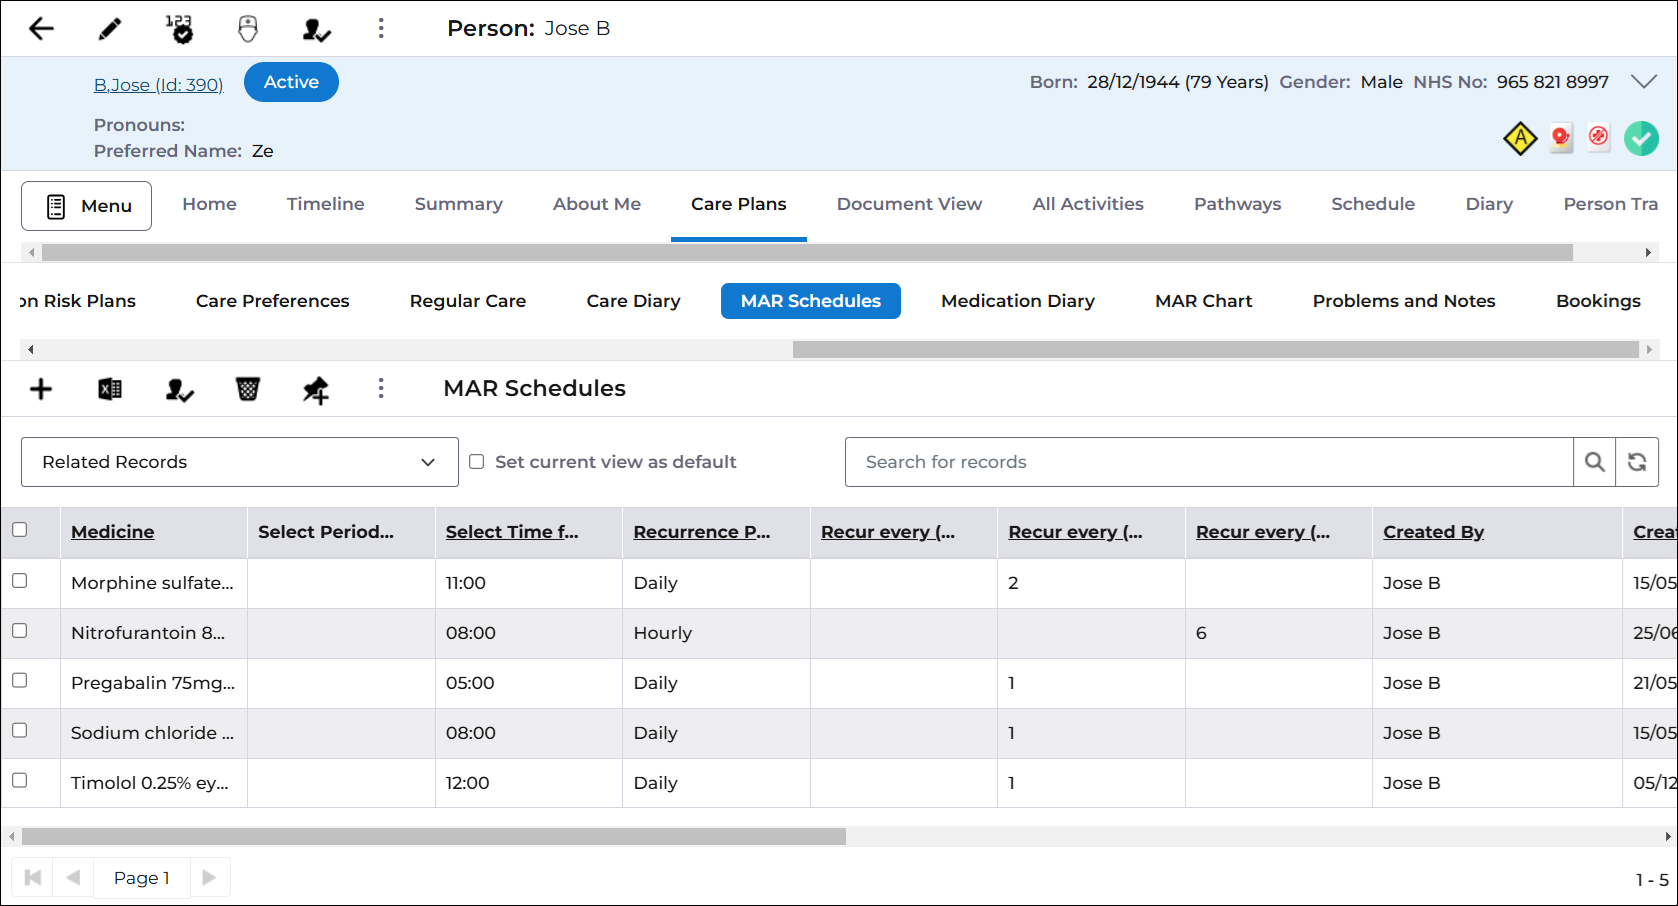Open the Morphine sulfate record
The width and height of the screenshot is (1678, 906).
click(152, 583)
